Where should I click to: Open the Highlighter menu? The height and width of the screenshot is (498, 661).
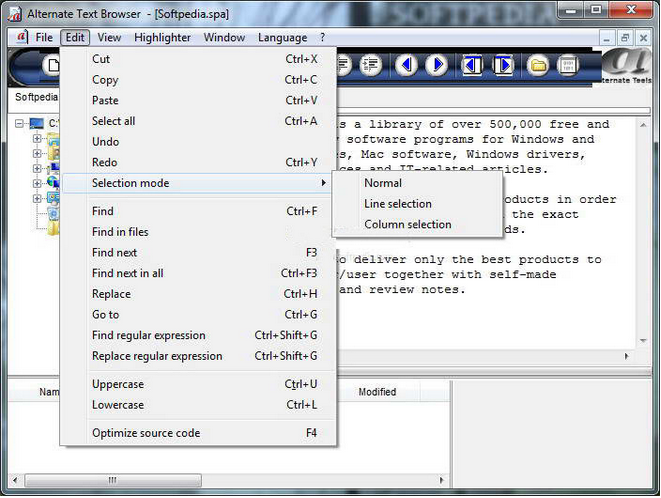point(162,38)
